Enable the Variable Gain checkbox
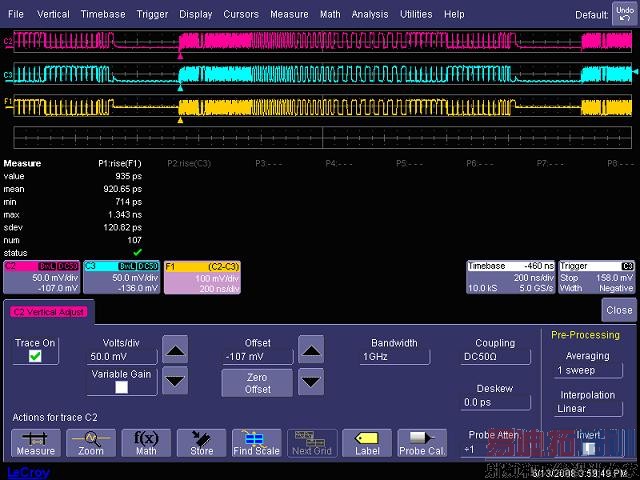This screenshot has height=480, width=640. coord(121,387)
